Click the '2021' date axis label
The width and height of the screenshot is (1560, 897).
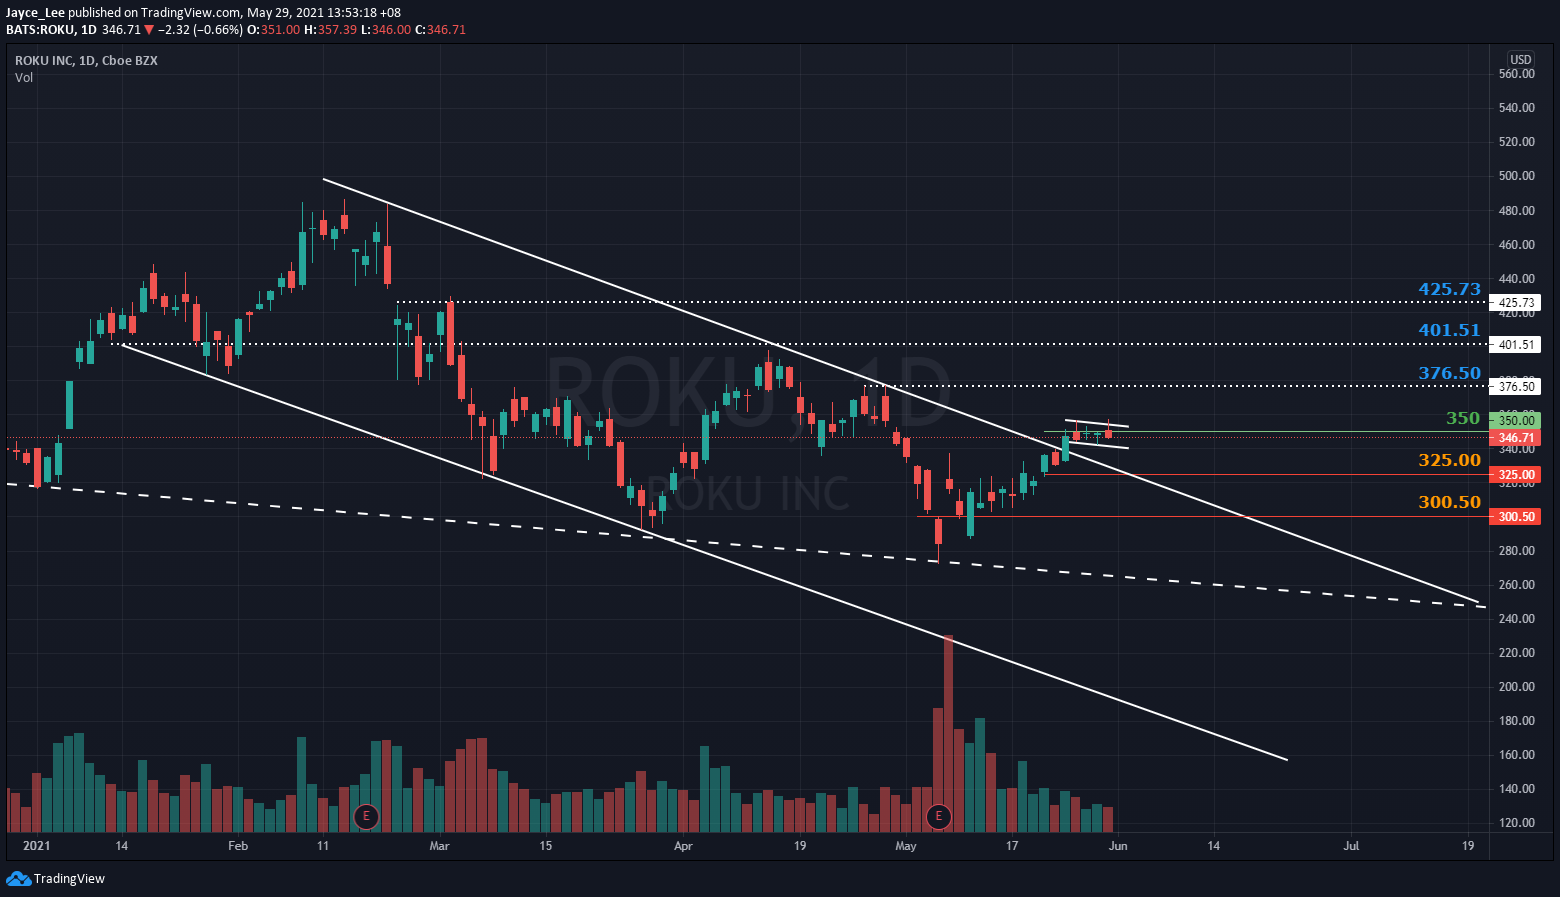tap(36, 846)
